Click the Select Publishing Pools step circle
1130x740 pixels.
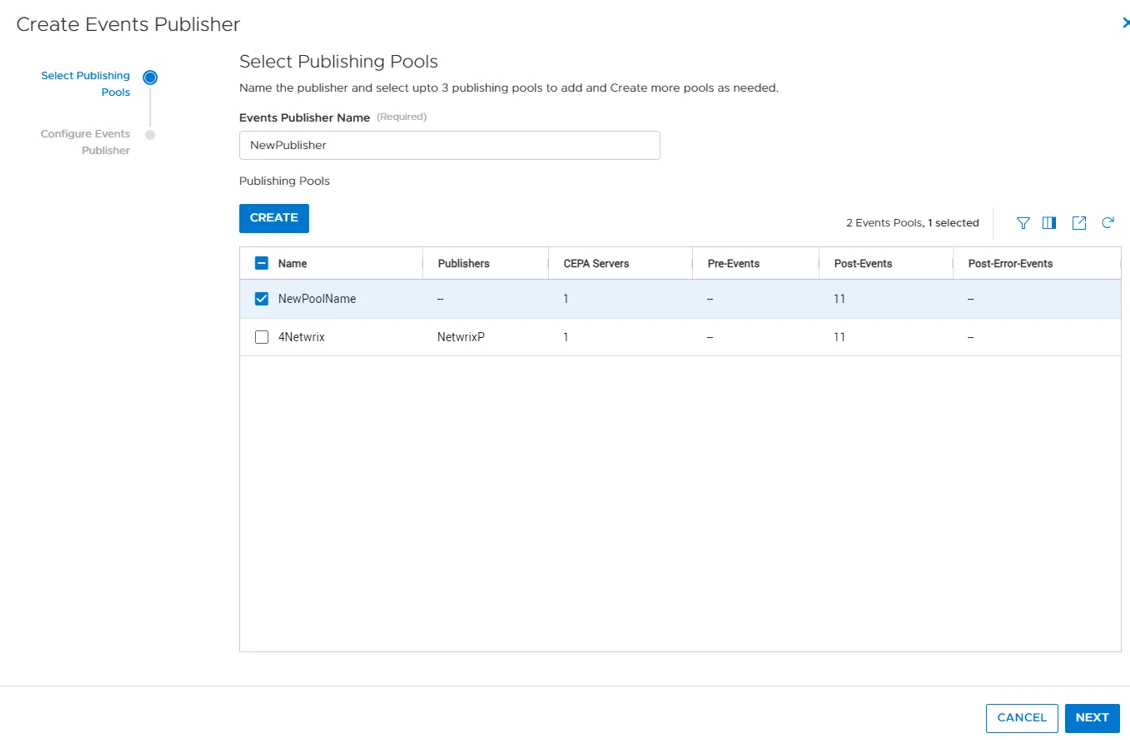coord(150,77)
